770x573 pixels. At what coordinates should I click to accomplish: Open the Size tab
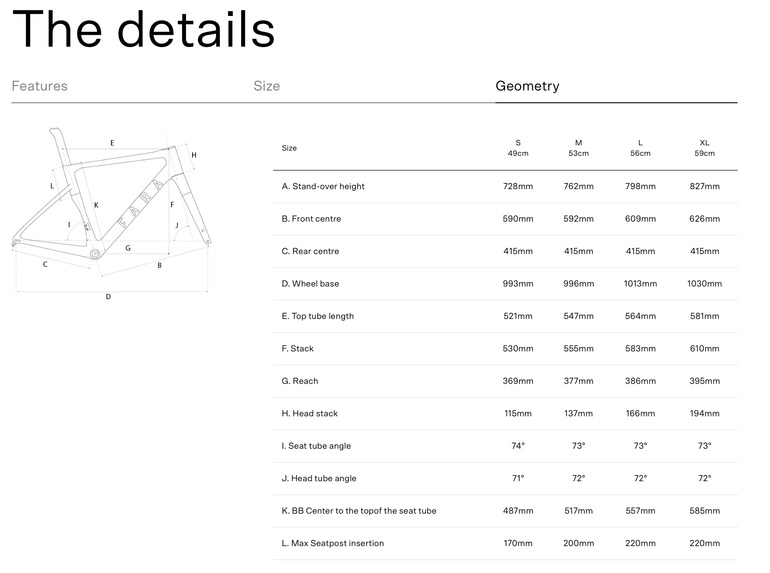(x=267, y=86)
